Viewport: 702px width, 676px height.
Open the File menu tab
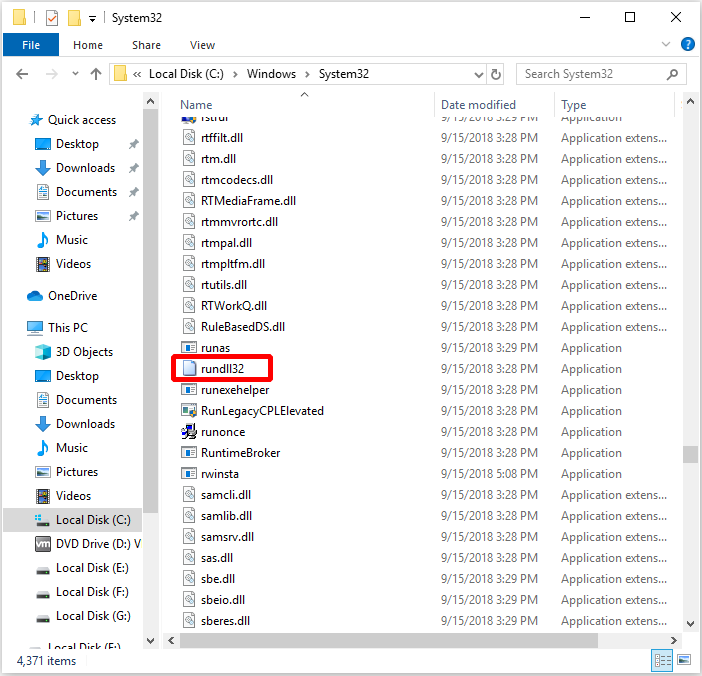(x=31, y=45)
